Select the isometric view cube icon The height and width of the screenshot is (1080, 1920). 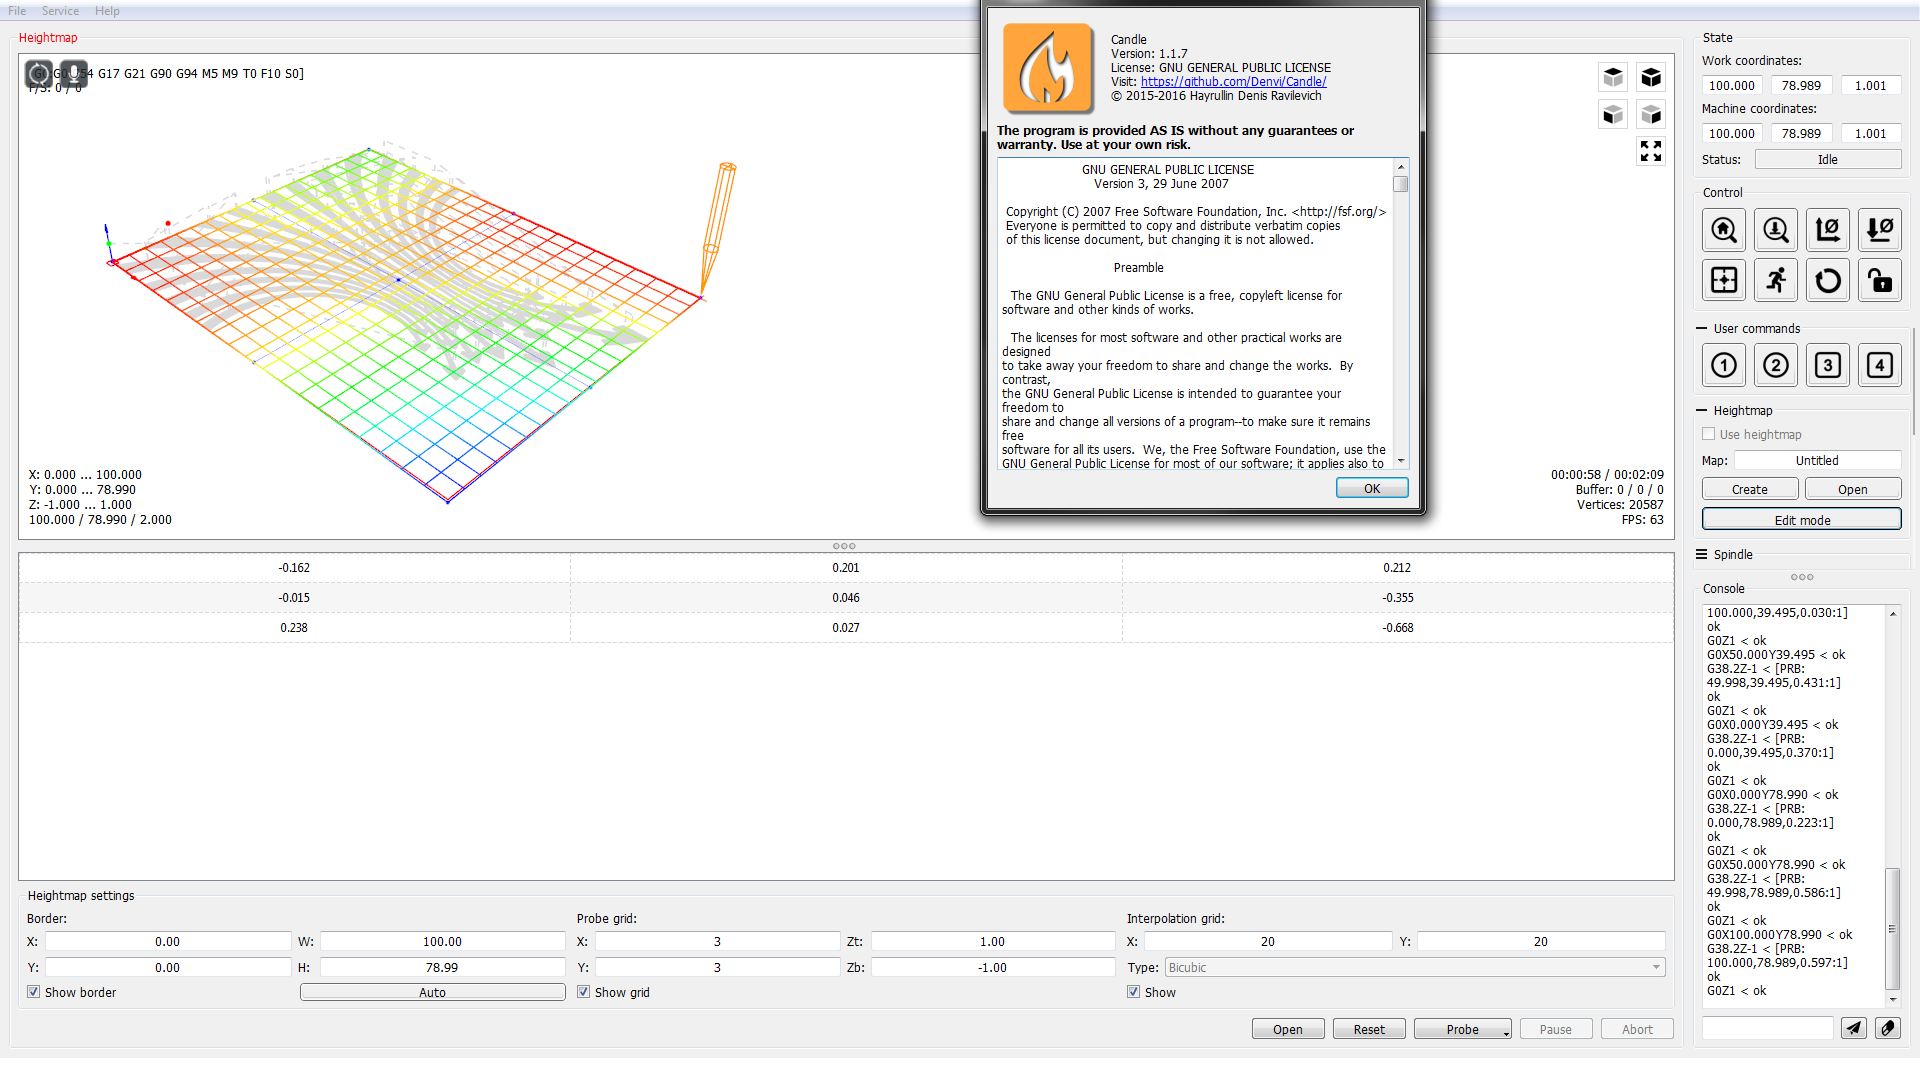pos(1651,77)
